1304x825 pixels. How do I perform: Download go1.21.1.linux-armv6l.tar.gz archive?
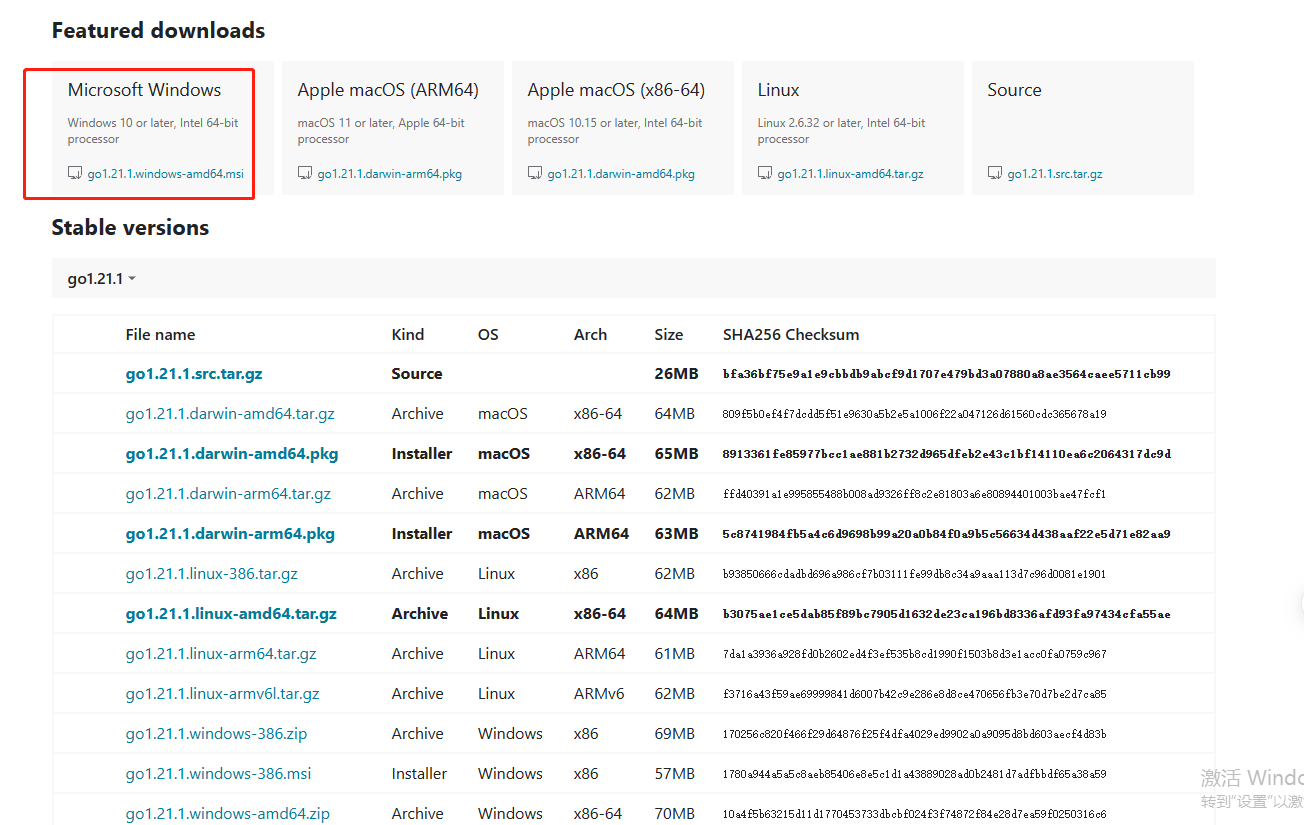[223, 694]
